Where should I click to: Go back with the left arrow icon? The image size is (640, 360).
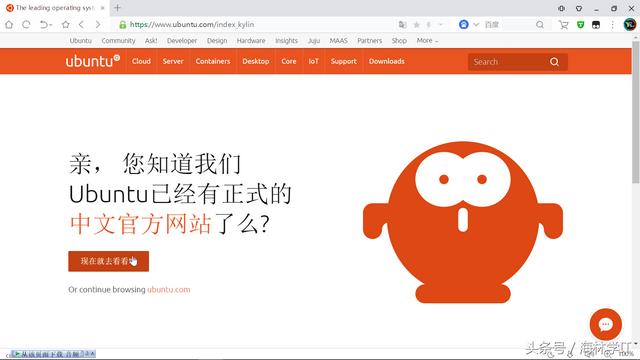81,24
